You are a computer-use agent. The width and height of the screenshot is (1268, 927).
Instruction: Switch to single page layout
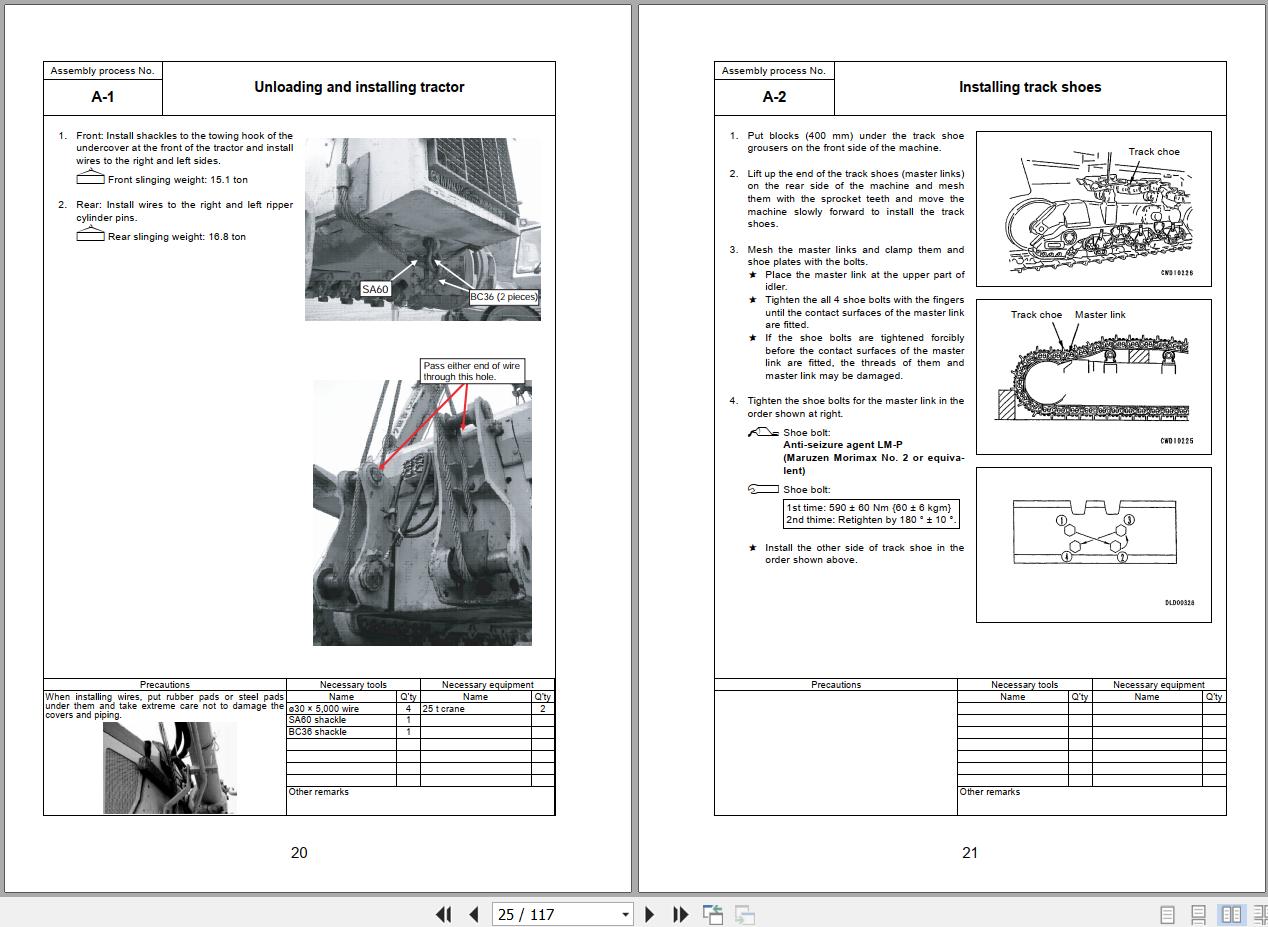(1167, 914)
